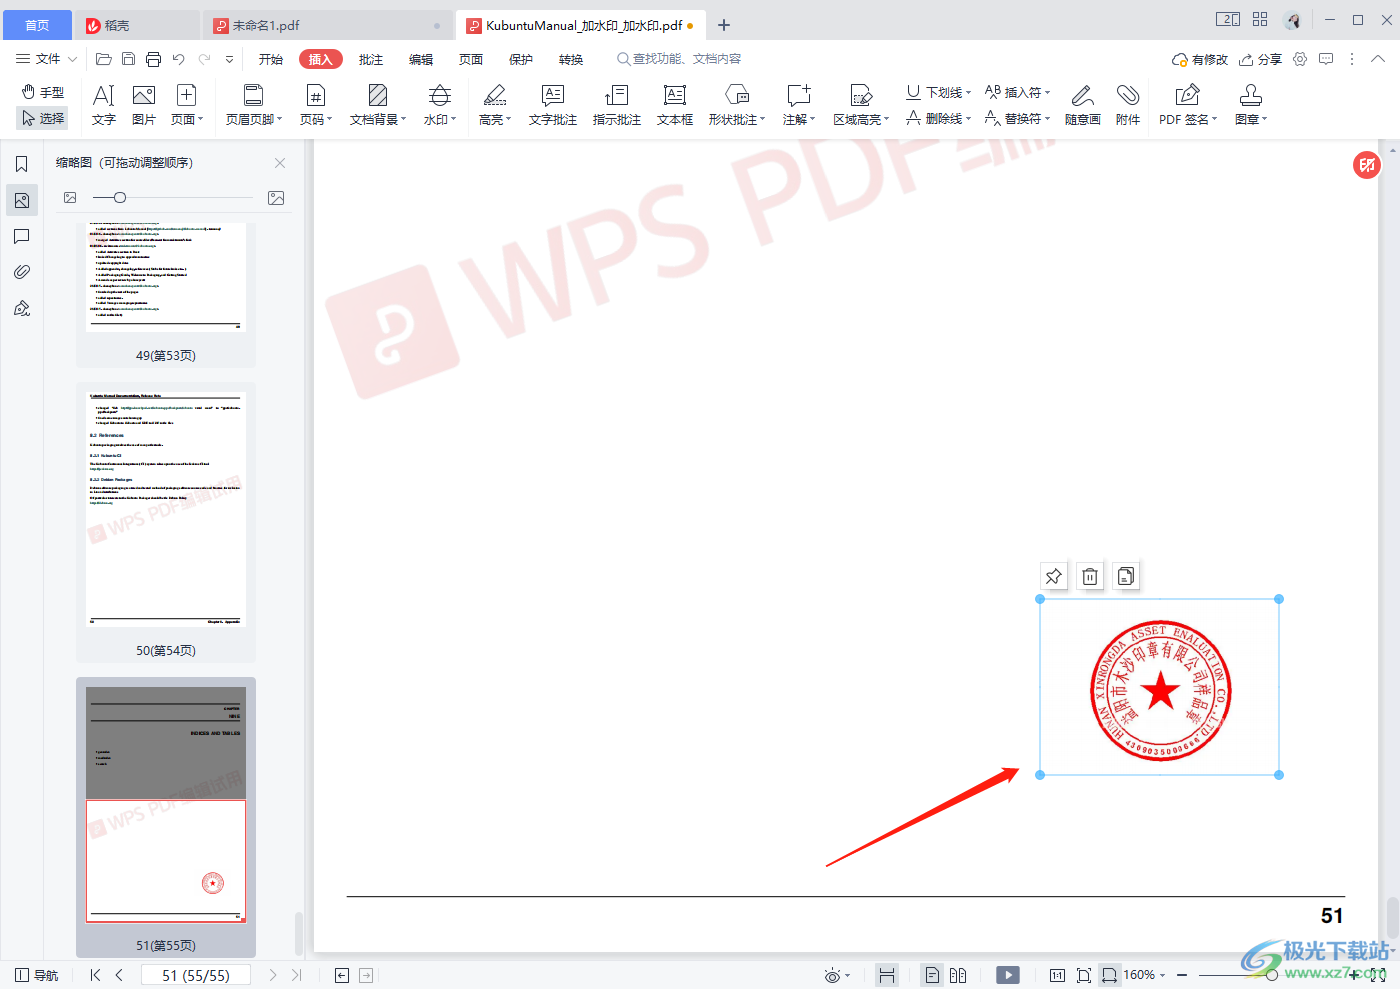Screen dimensions: 1400x989
Task: Undo the last action
Action: (x=178, y=59)
